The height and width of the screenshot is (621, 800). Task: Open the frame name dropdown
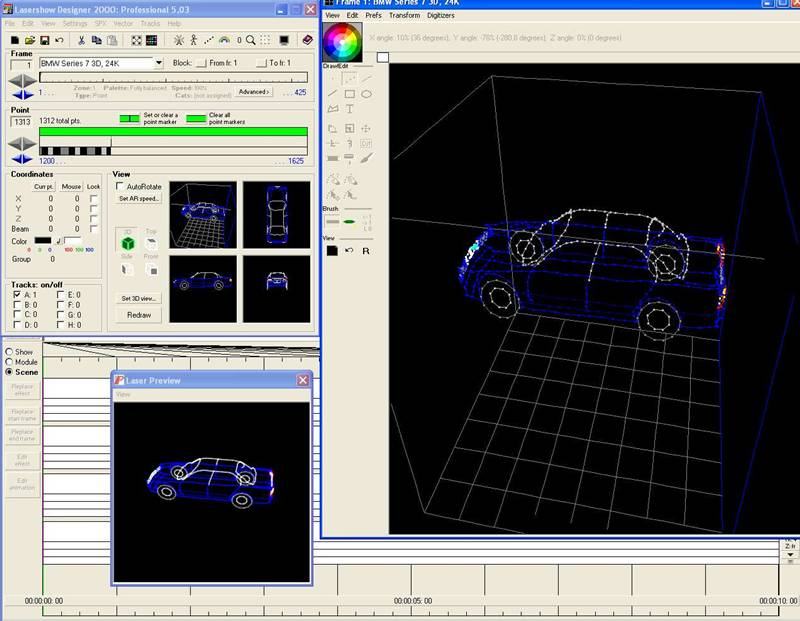tap(158, 63)
